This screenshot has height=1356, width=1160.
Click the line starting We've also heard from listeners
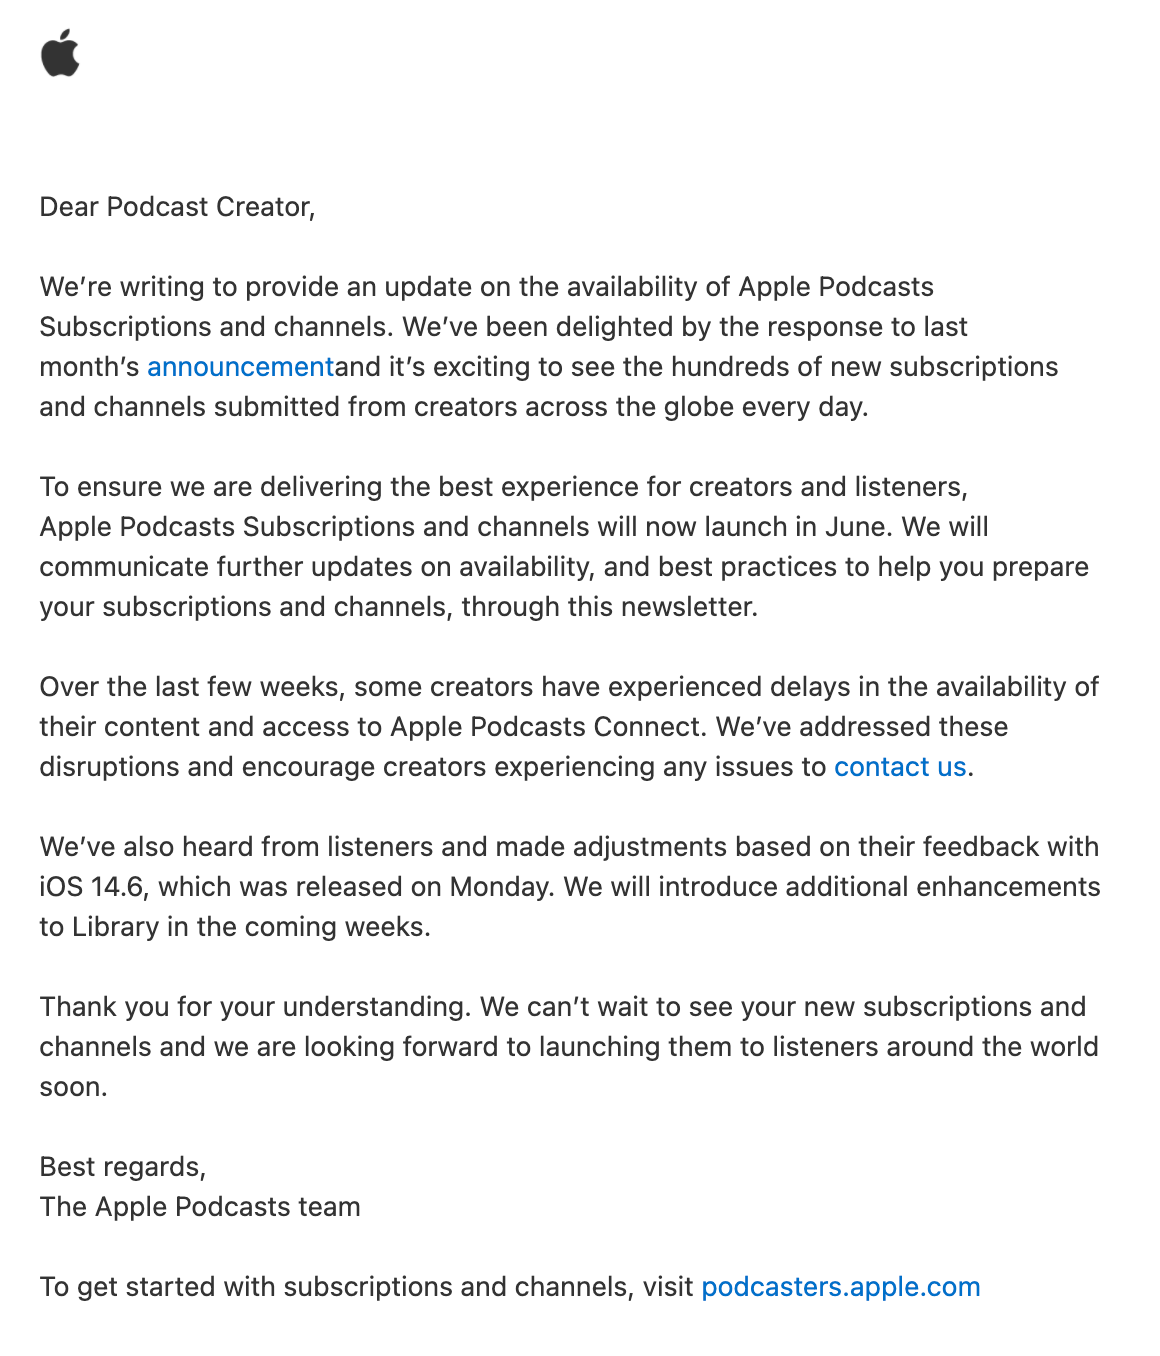(x=568, y=847)
